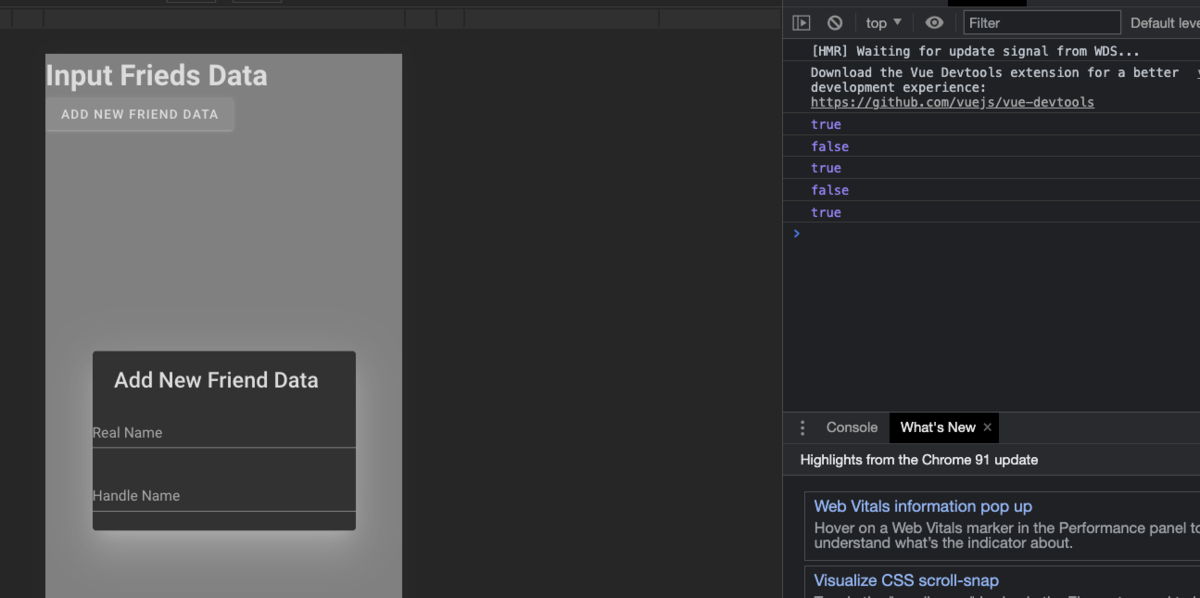Click Highlights from the Chrome 91 update text
1200x598 pixels.
[919, 460]
